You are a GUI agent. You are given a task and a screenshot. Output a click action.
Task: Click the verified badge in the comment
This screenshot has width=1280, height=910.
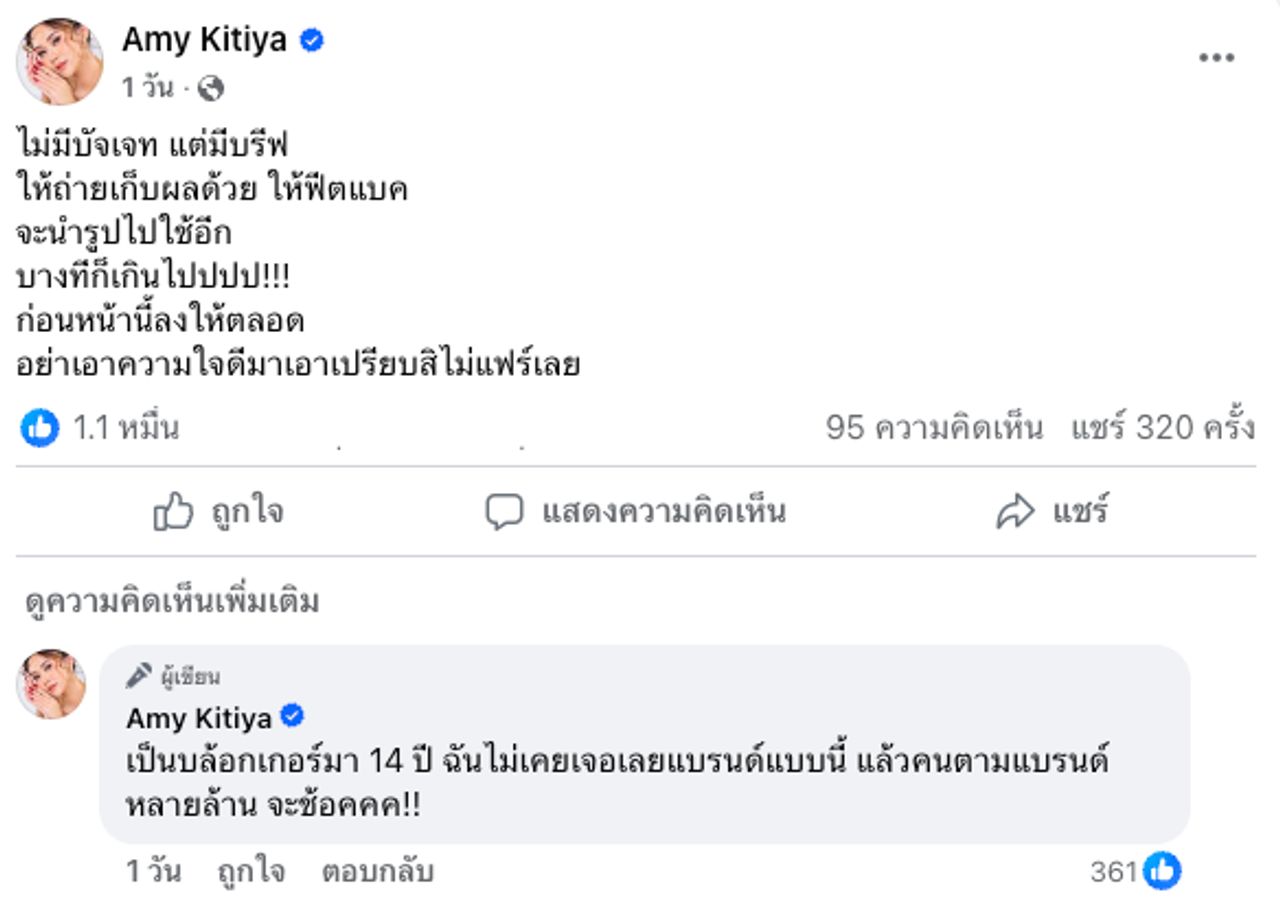pyautogui.click(x=292, y=716)
